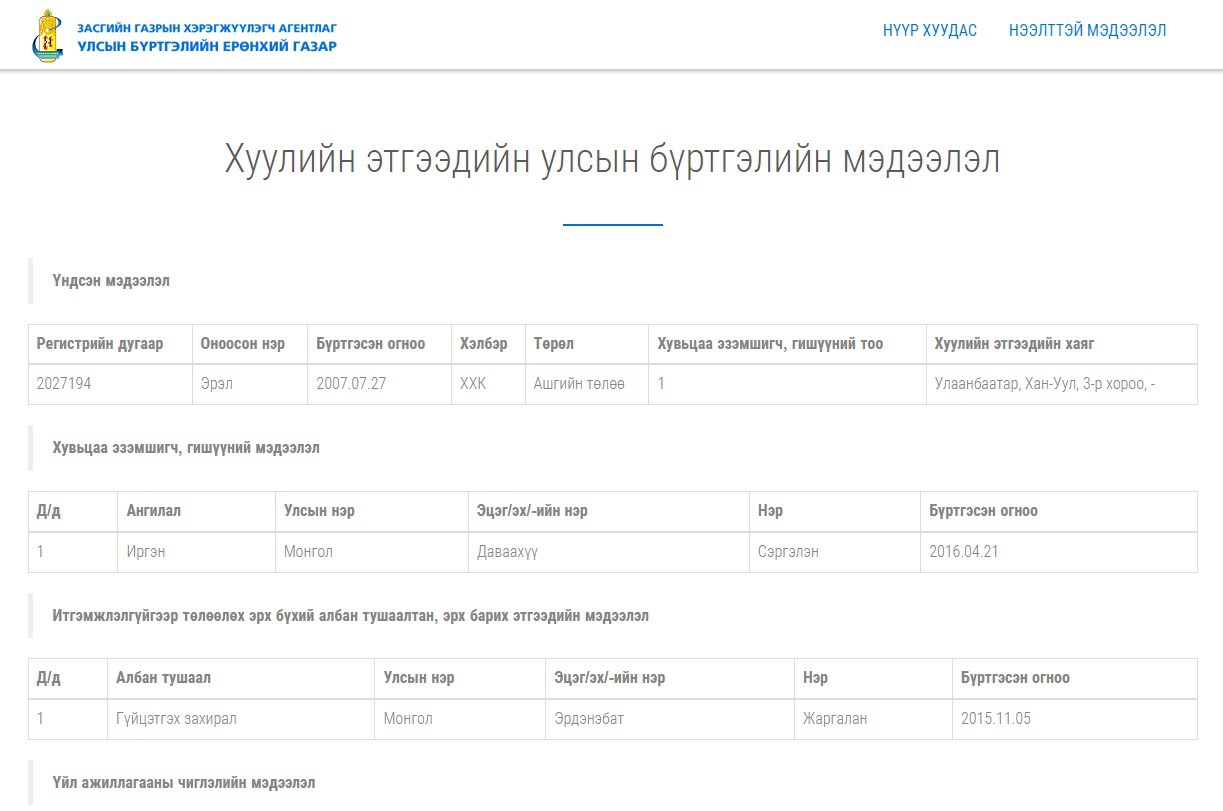1223x811 pixels.
Task: Click the state emblem logo icon
Action: click(x=47, y=36)
